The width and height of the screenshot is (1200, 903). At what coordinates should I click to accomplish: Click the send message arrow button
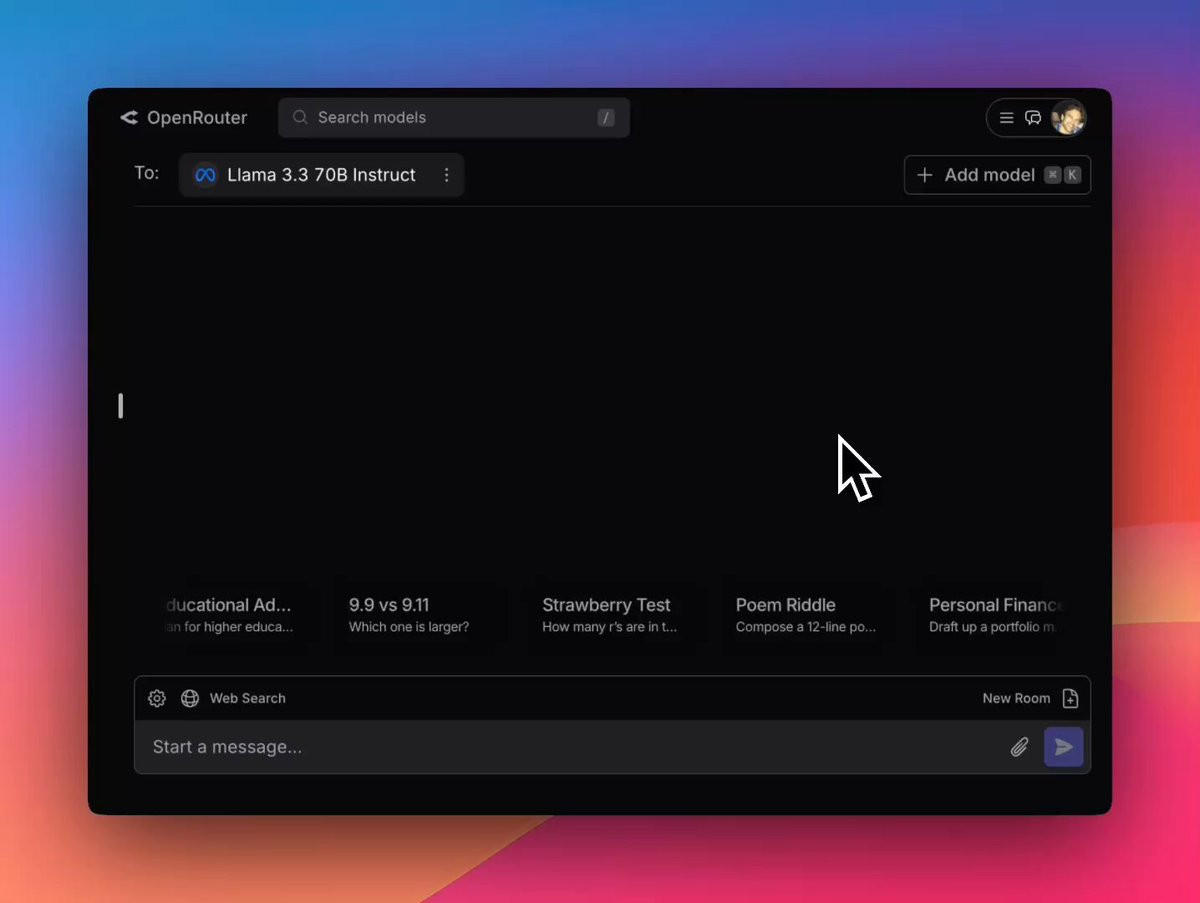tap(1064, 747)
